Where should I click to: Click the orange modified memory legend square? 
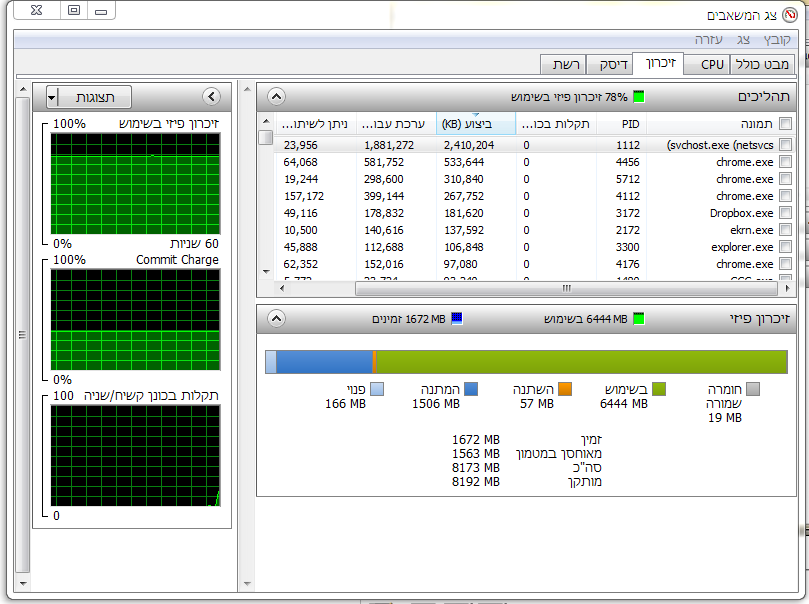coord(565,389)
